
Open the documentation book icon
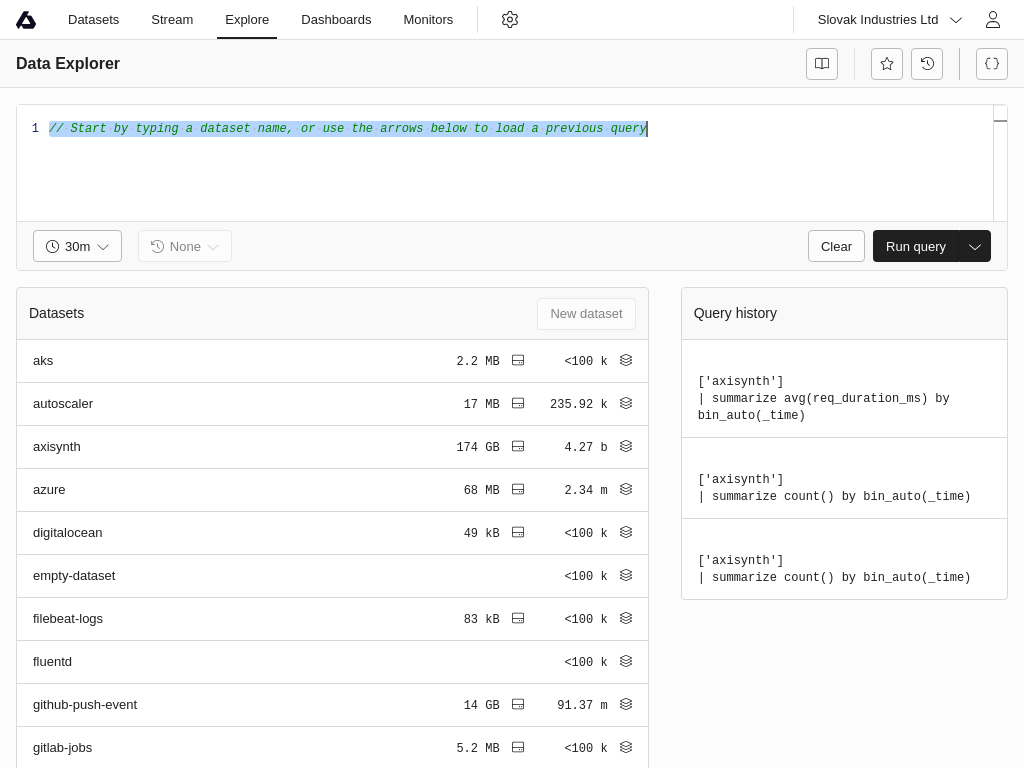click(x=822, y=64)
